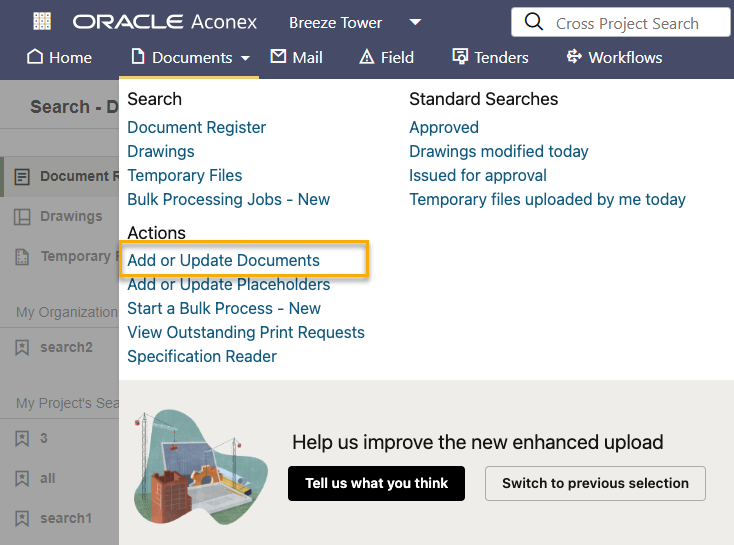Click the Drawings sidebar icon
This screenshot has width=734, height=545.
tap(22, 217)
